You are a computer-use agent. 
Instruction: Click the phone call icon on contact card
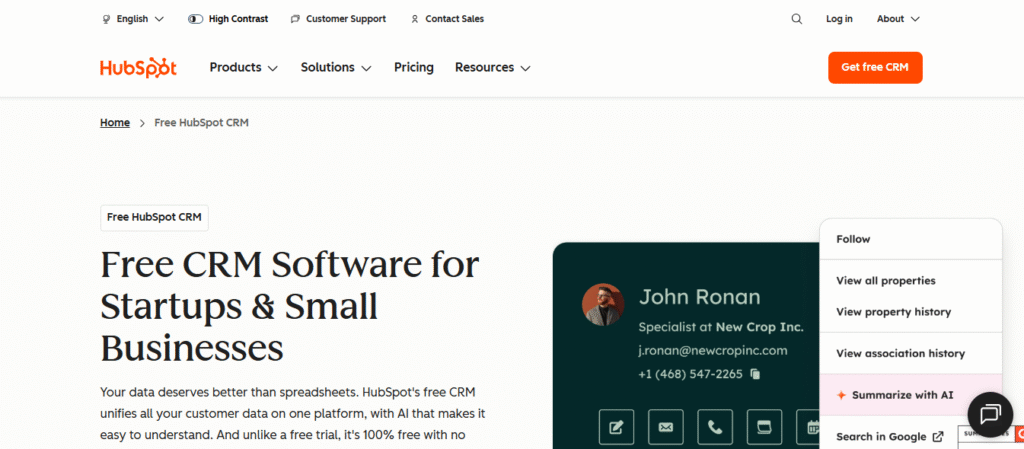715,427
